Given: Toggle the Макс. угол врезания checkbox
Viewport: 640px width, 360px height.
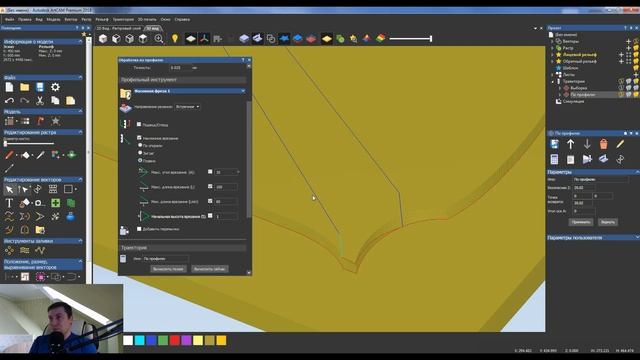Looking at the screenshot, I should (210, 172).
